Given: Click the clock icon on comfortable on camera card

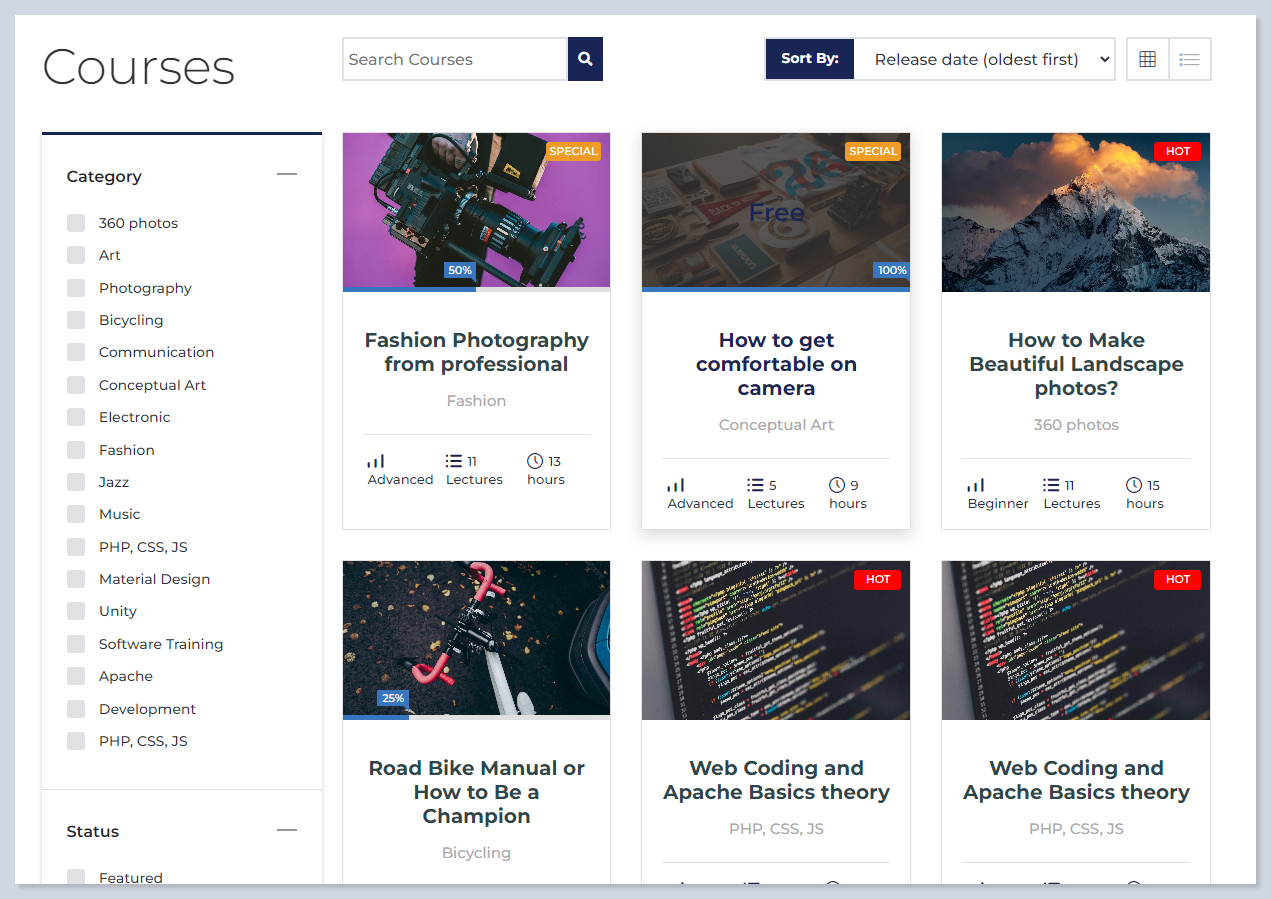Looking at the screenshot, I should (x=837, y=485).
